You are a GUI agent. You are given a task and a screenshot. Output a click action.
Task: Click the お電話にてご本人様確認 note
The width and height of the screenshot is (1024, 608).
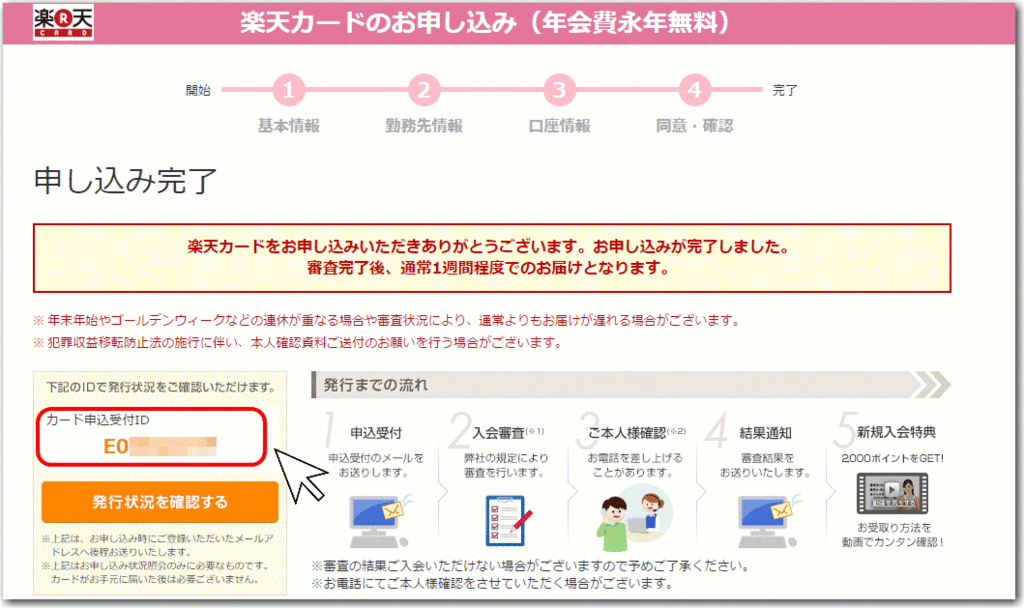point(492,583)
